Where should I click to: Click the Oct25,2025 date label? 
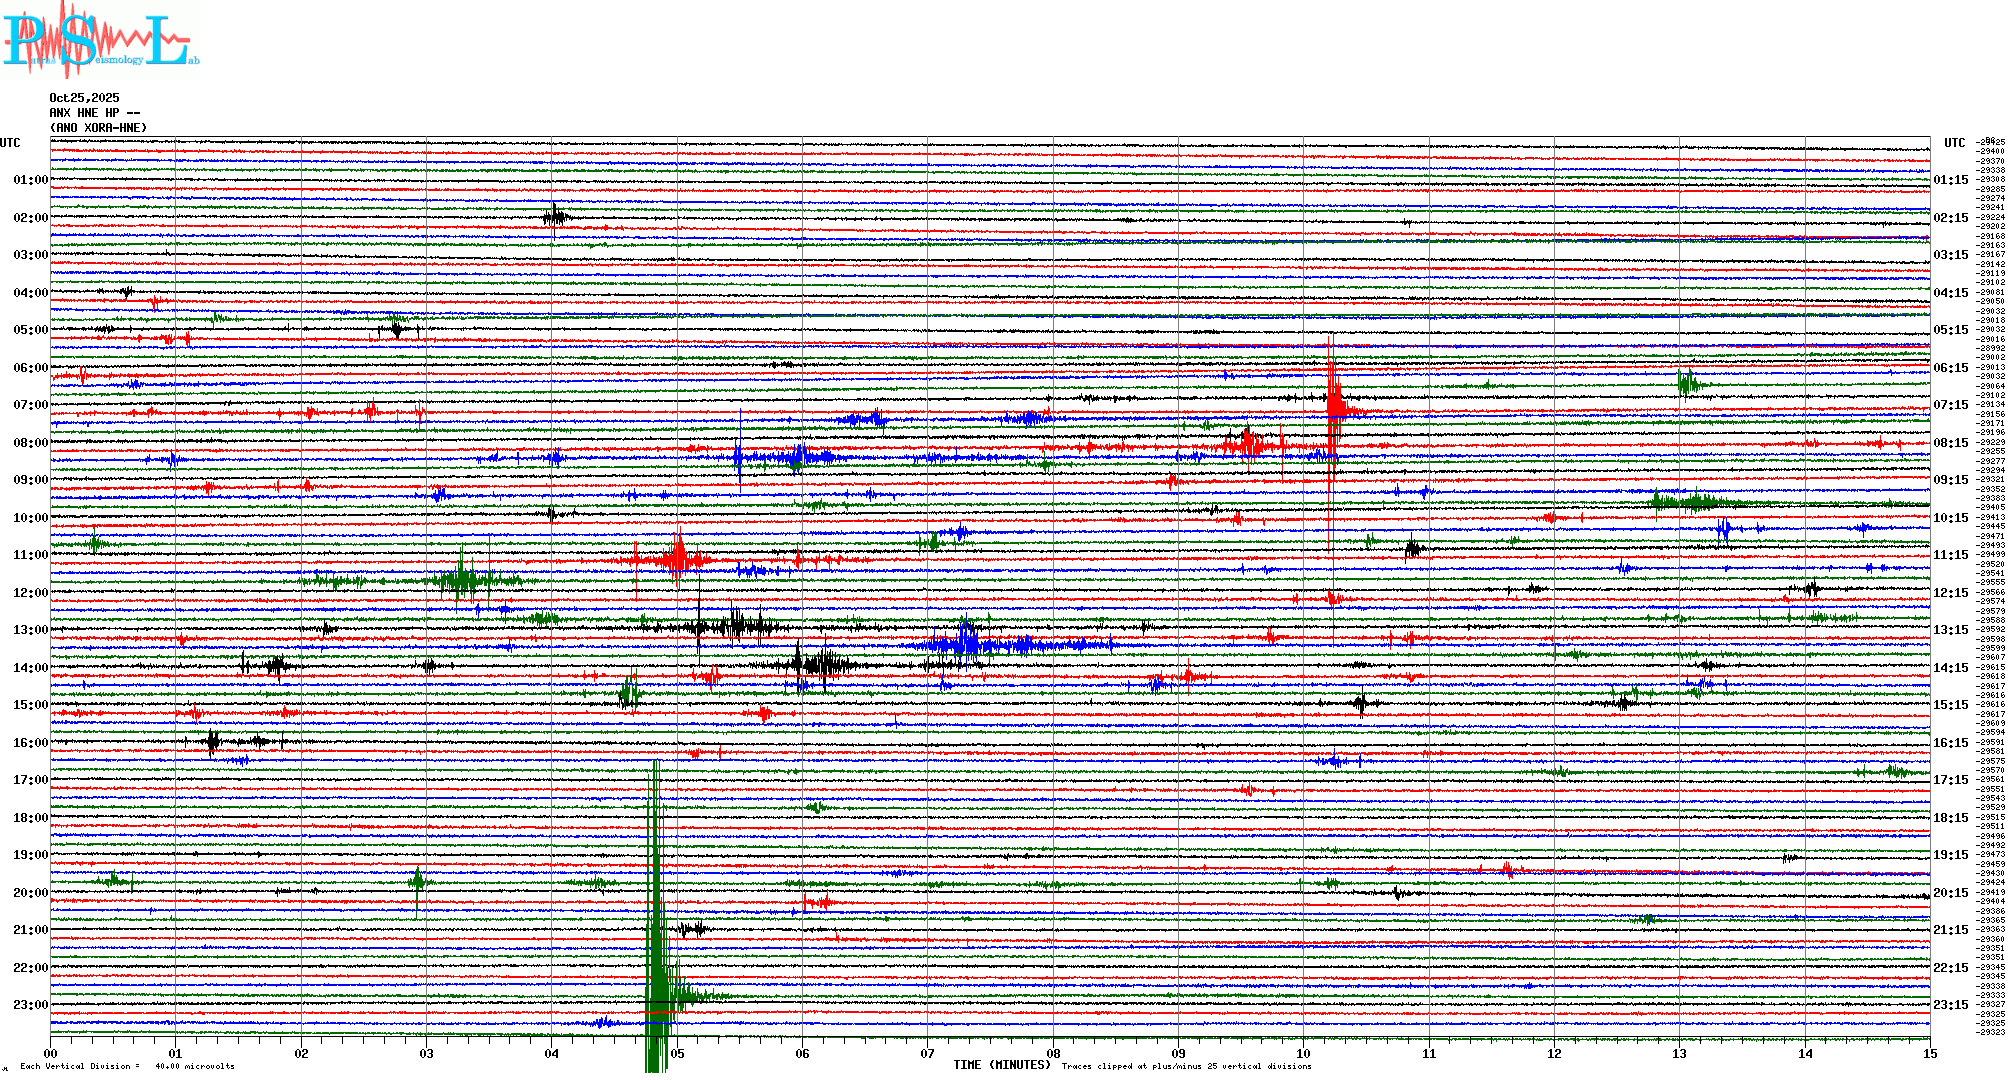tap(84, 98)
